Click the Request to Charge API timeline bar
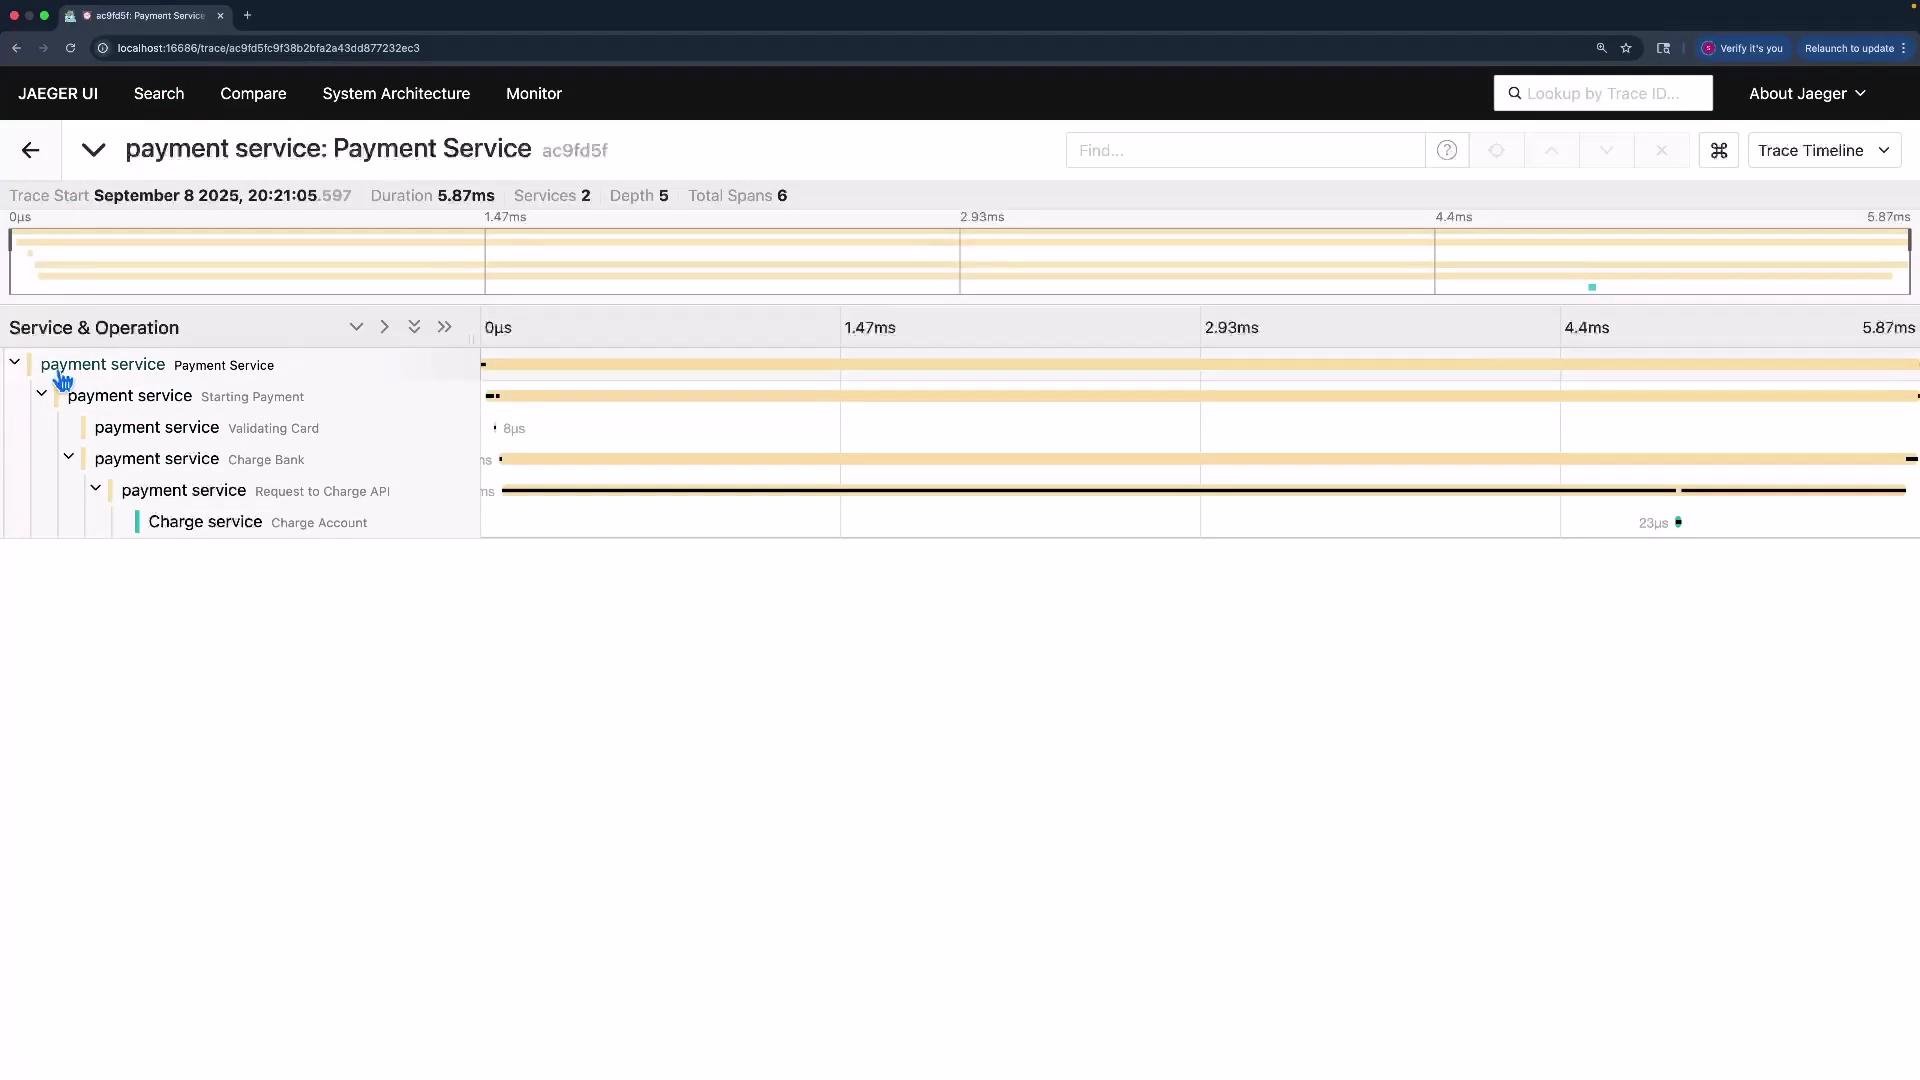 tap(1204, 491)
